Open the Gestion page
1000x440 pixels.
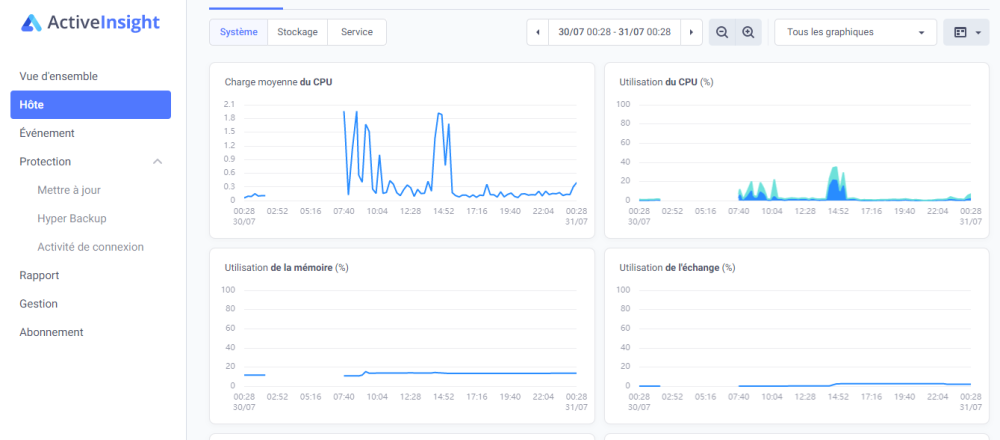[x=39, y=304]
